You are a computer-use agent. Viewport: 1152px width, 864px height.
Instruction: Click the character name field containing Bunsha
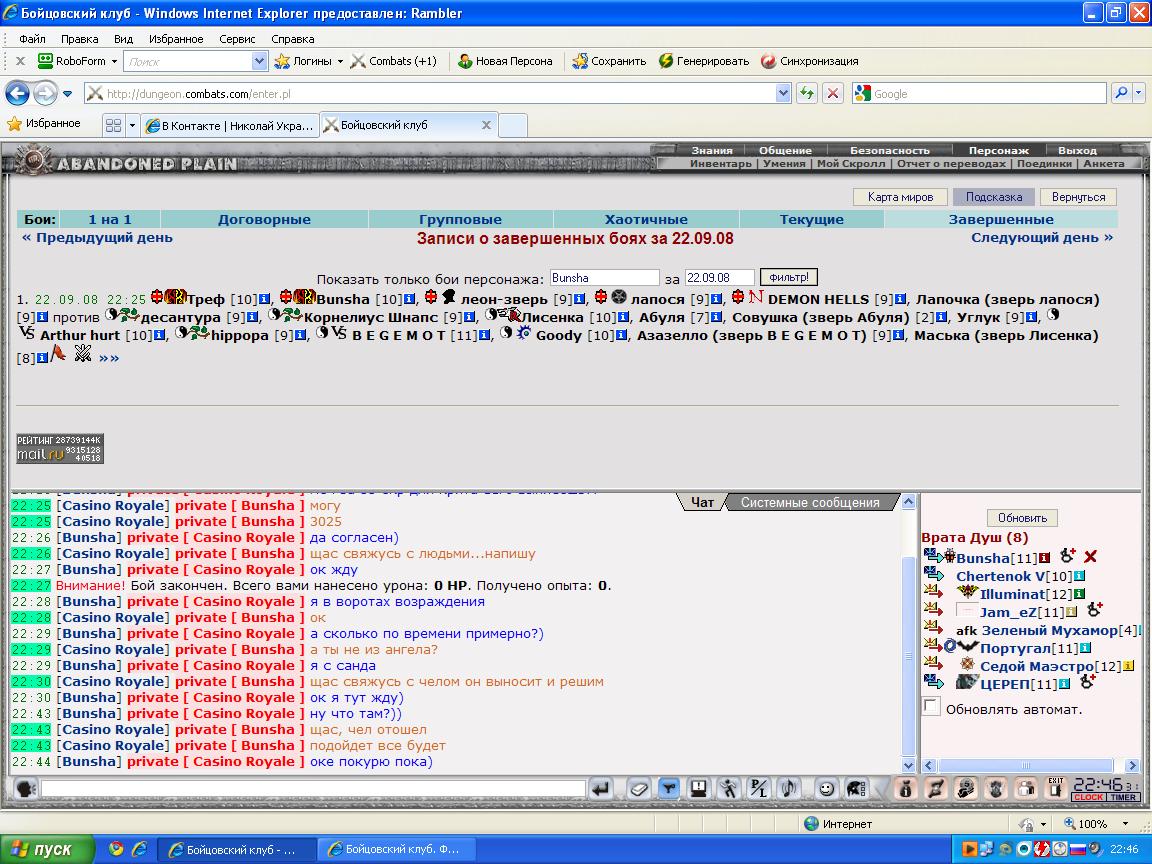click(605, 278)
